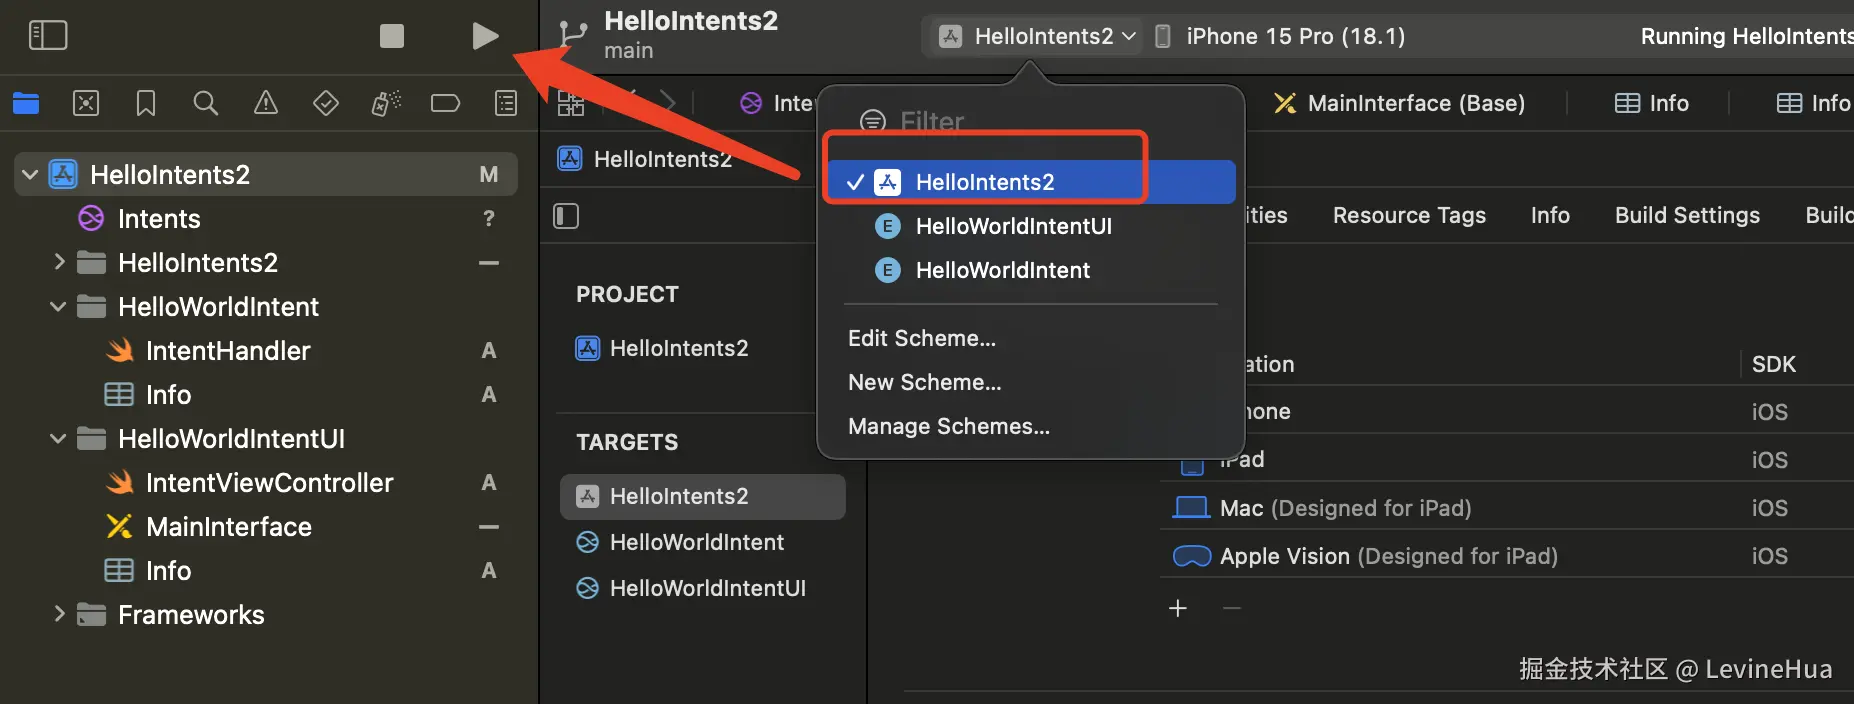Switch to the Build Settings tab
The width and height of the screenshot is (1854, 704).
1686,215
